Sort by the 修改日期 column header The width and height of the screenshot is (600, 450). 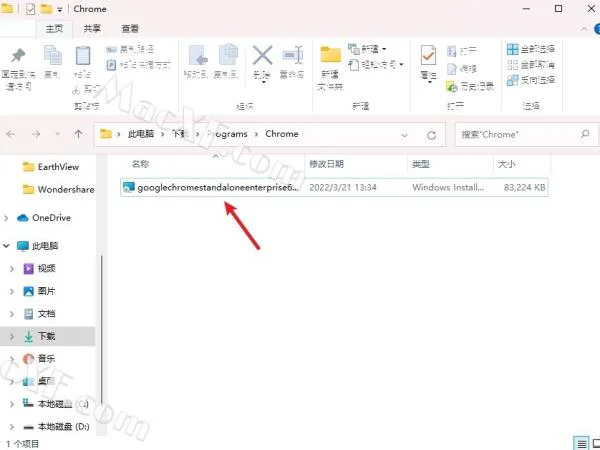click(x=326, y=164)
